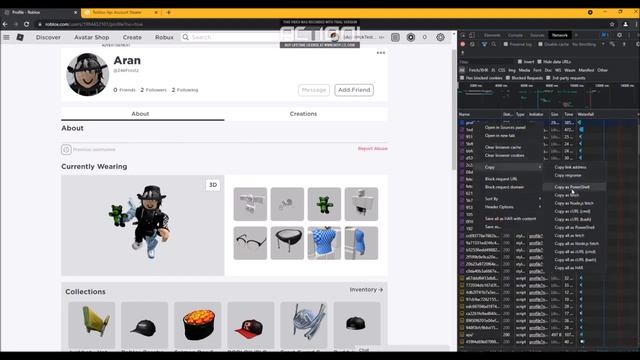Click the Report Abuse link
640x360 pixels.
pos(373,149)
